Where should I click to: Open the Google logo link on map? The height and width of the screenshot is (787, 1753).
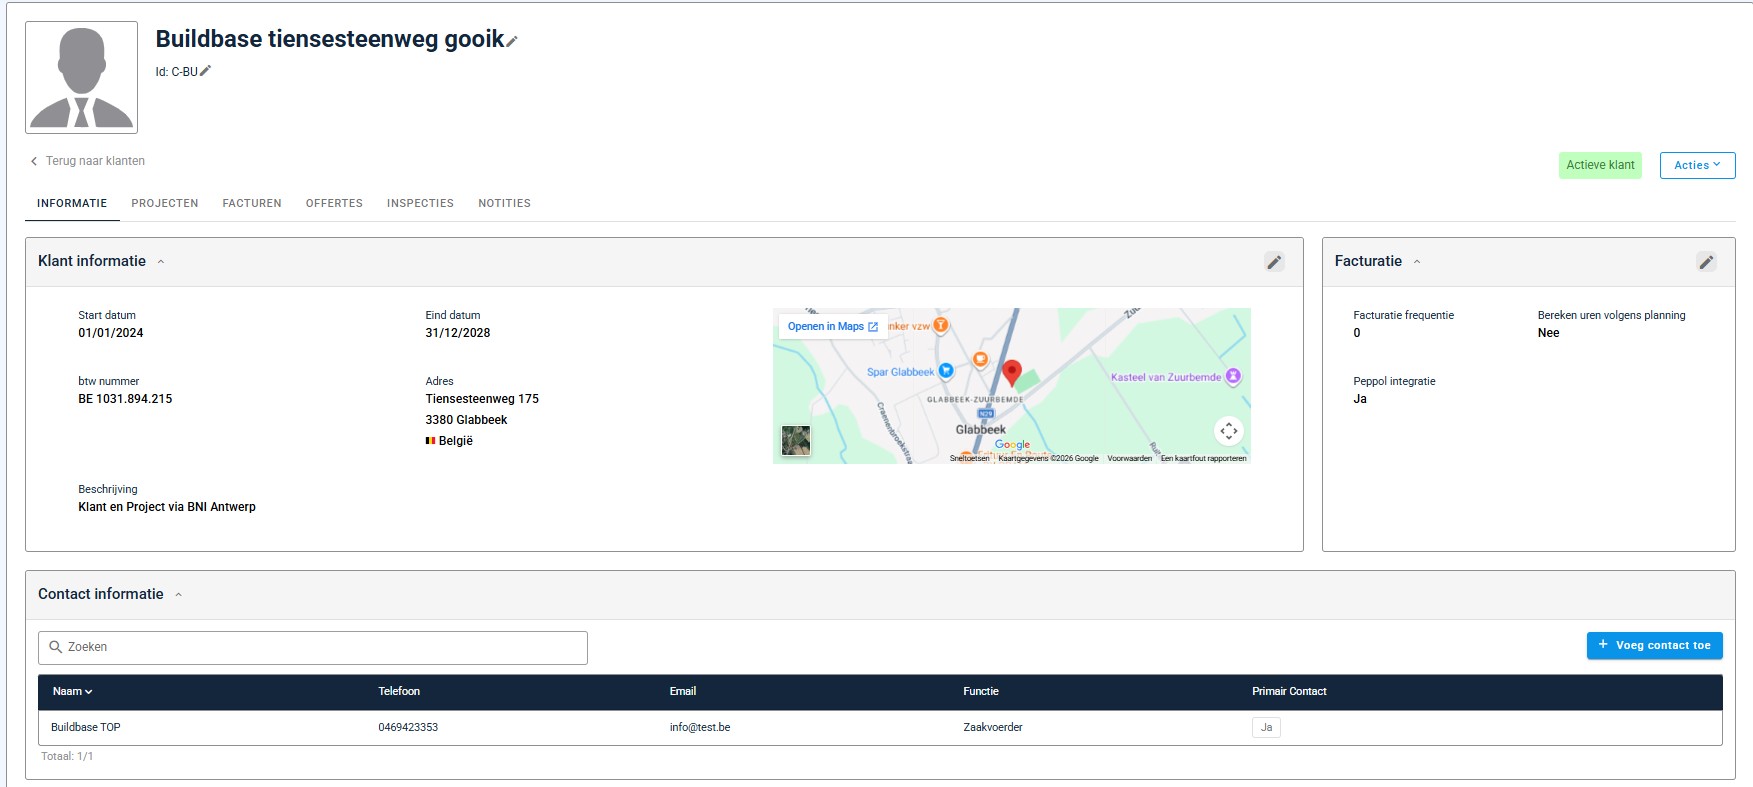click(x=1012, y=444)
